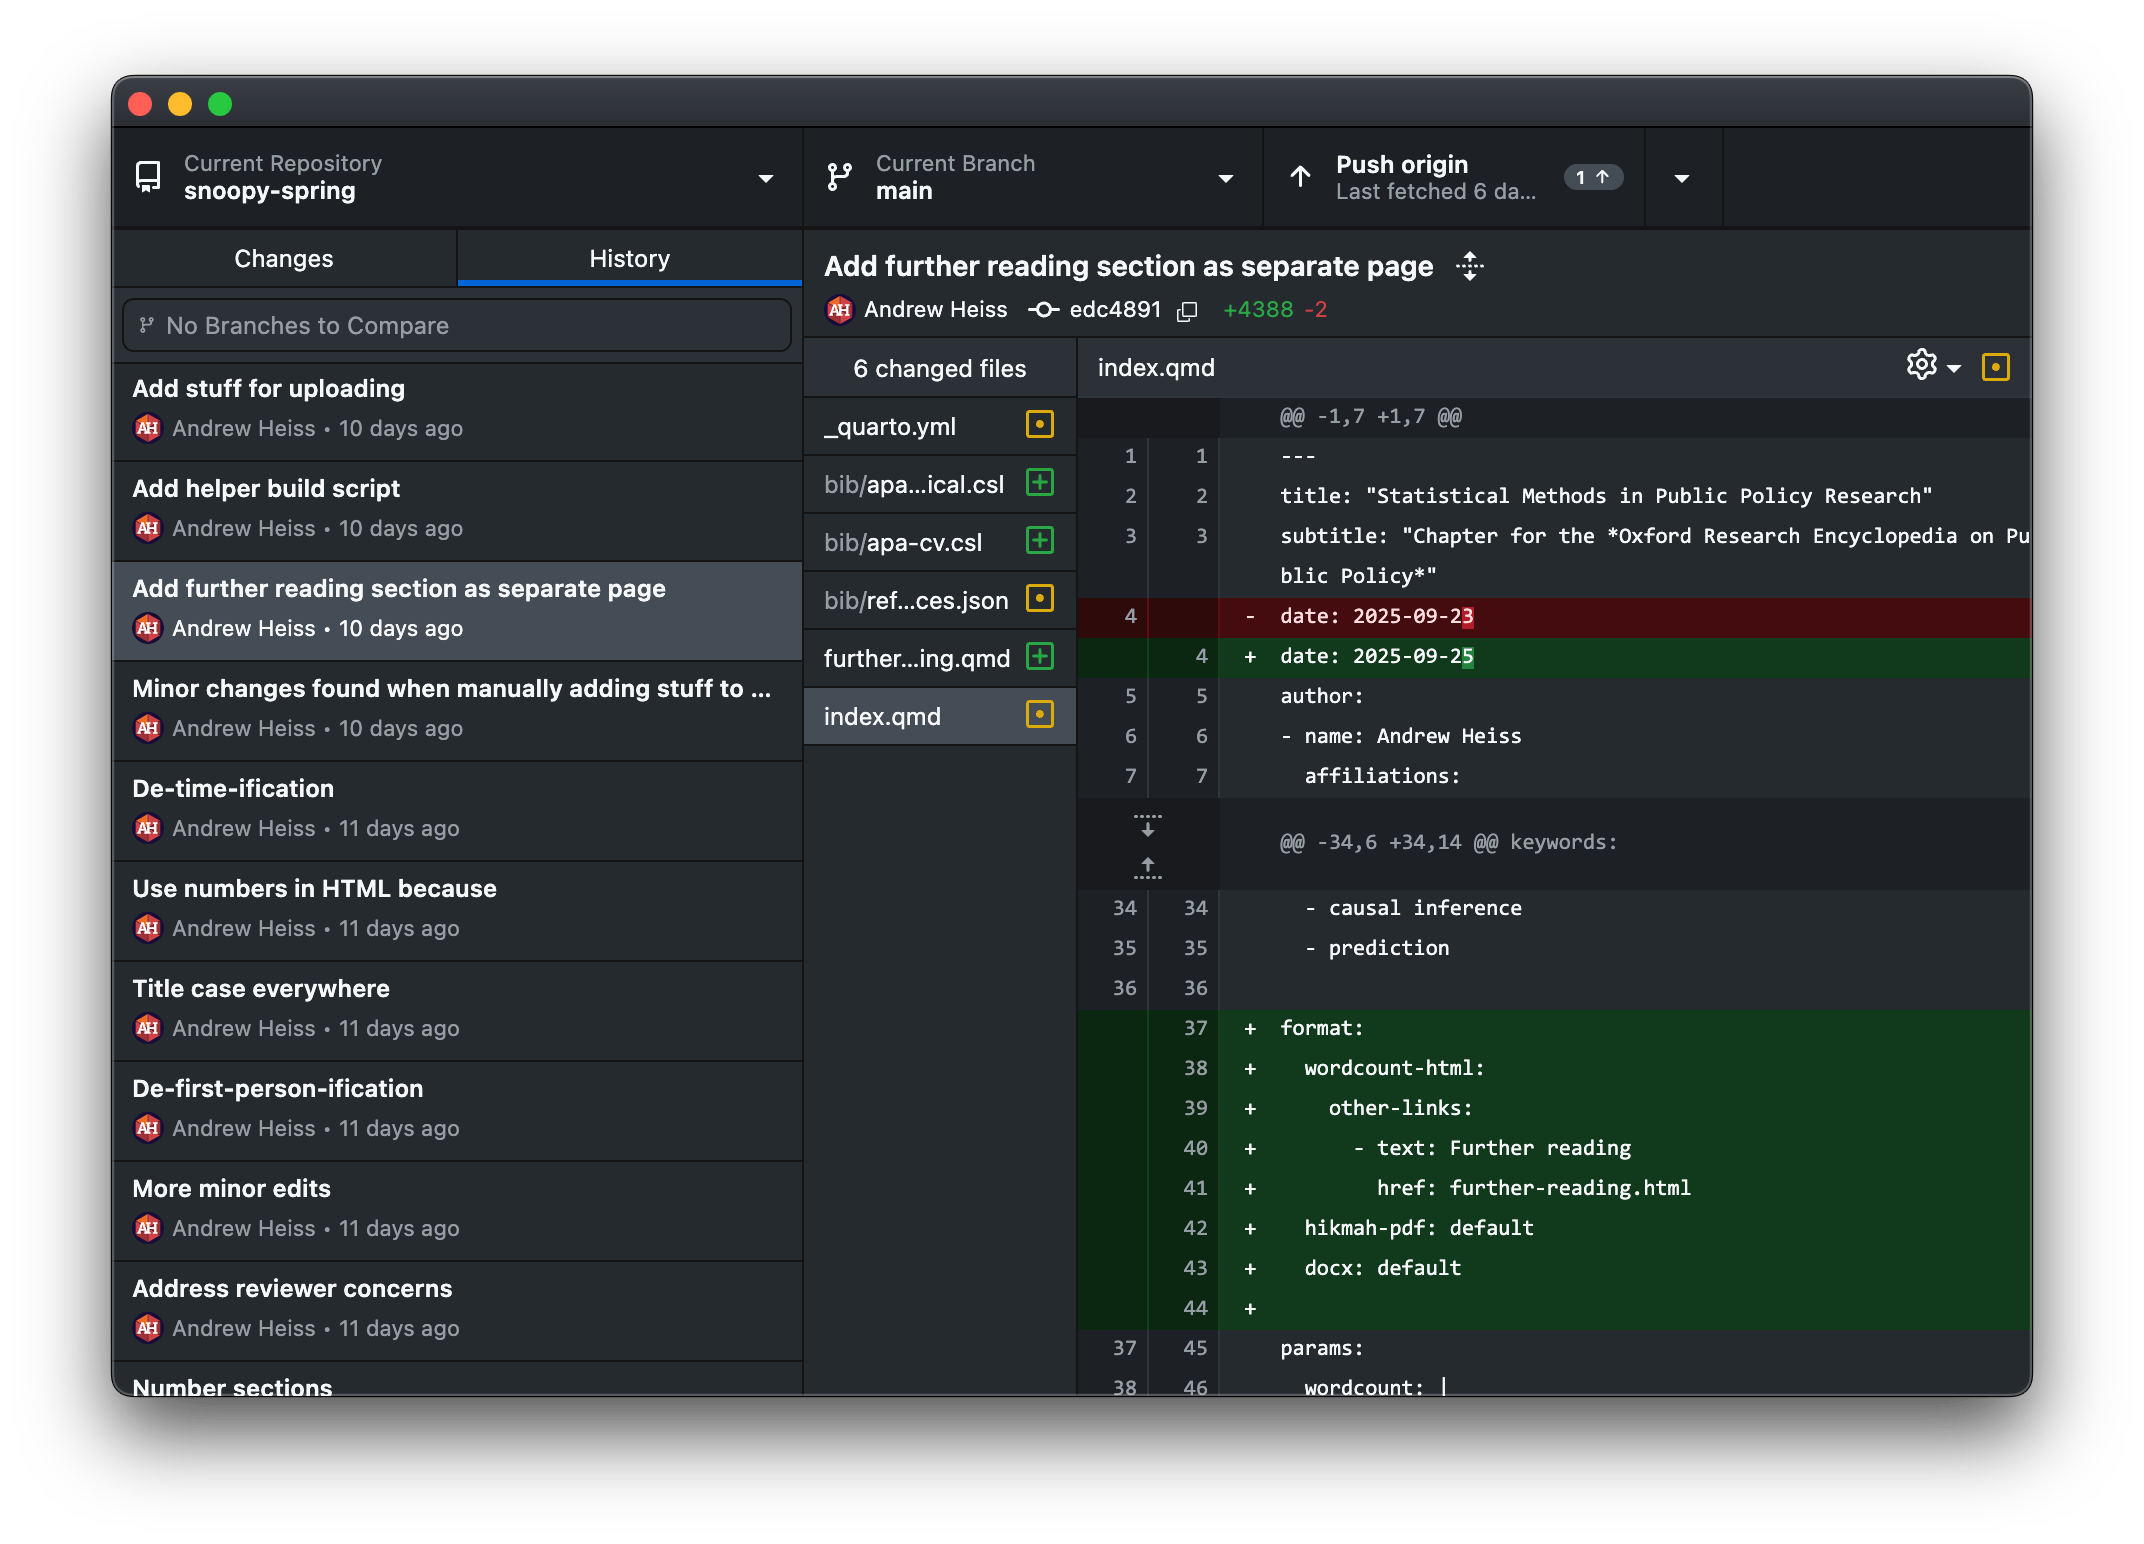Open the diff settings gear
The width and height of the screenshot is (2144, 1544).
coord(1921,365)
